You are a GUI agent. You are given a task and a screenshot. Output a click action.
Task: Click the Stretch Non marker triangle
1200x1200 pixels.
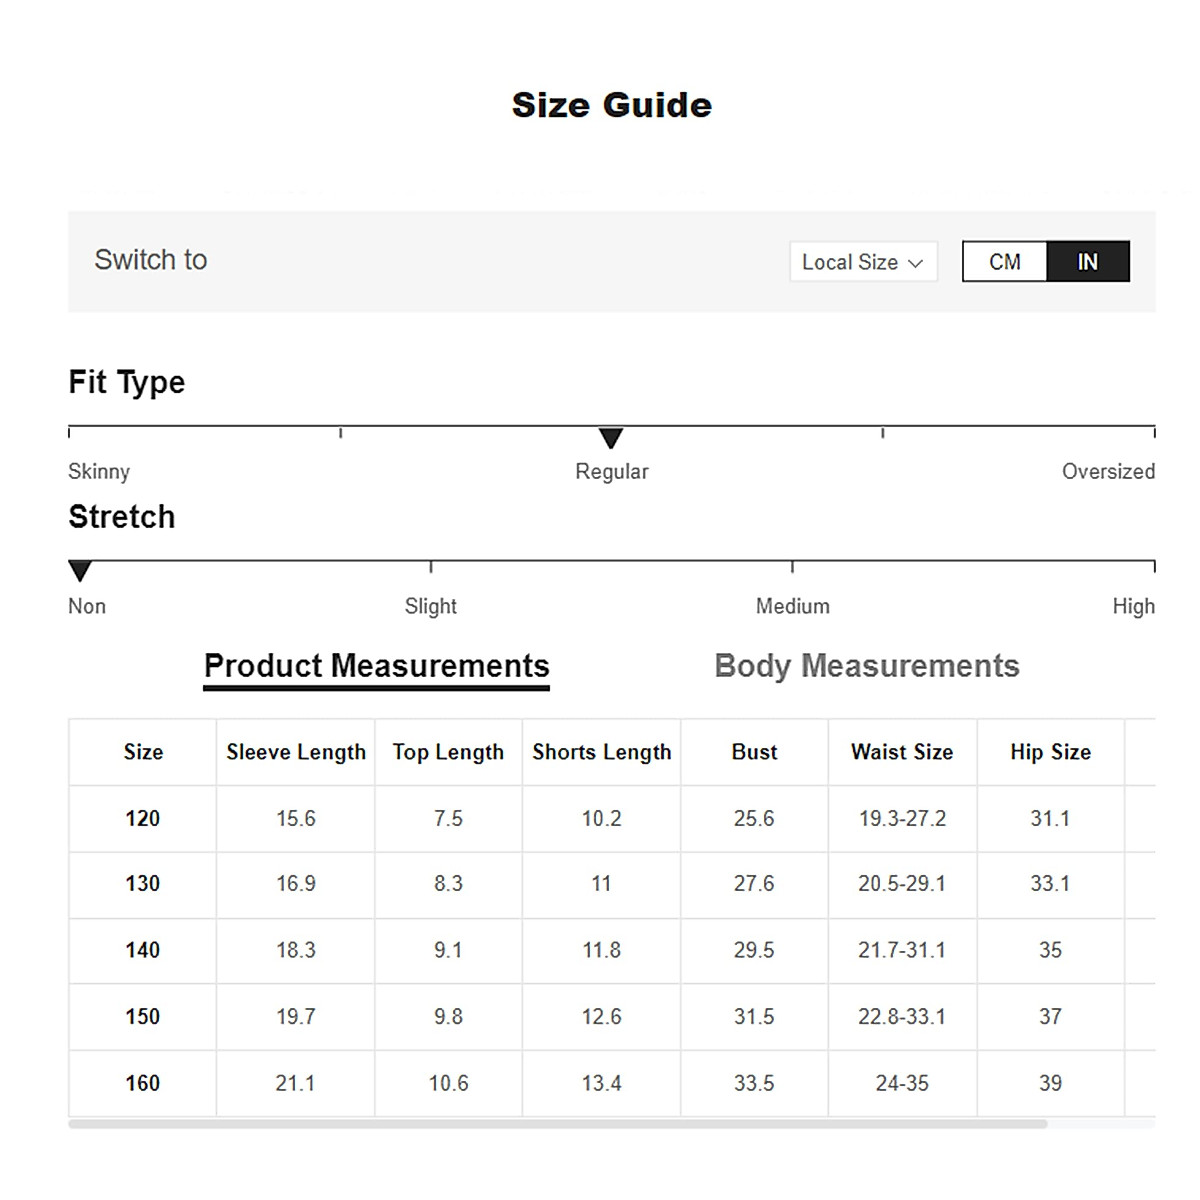[x=80, y=571]
